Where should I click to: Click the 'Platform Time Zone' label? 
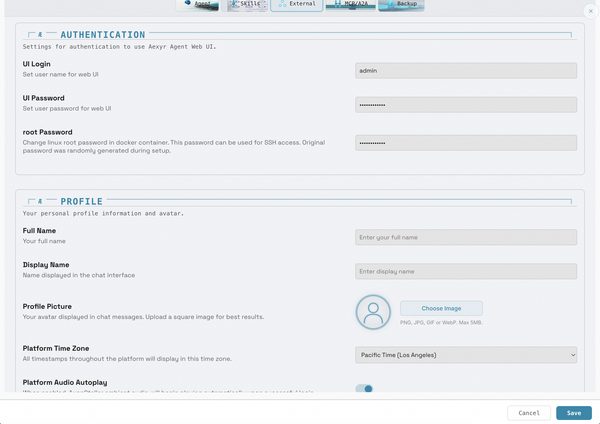tap(56, 348)
